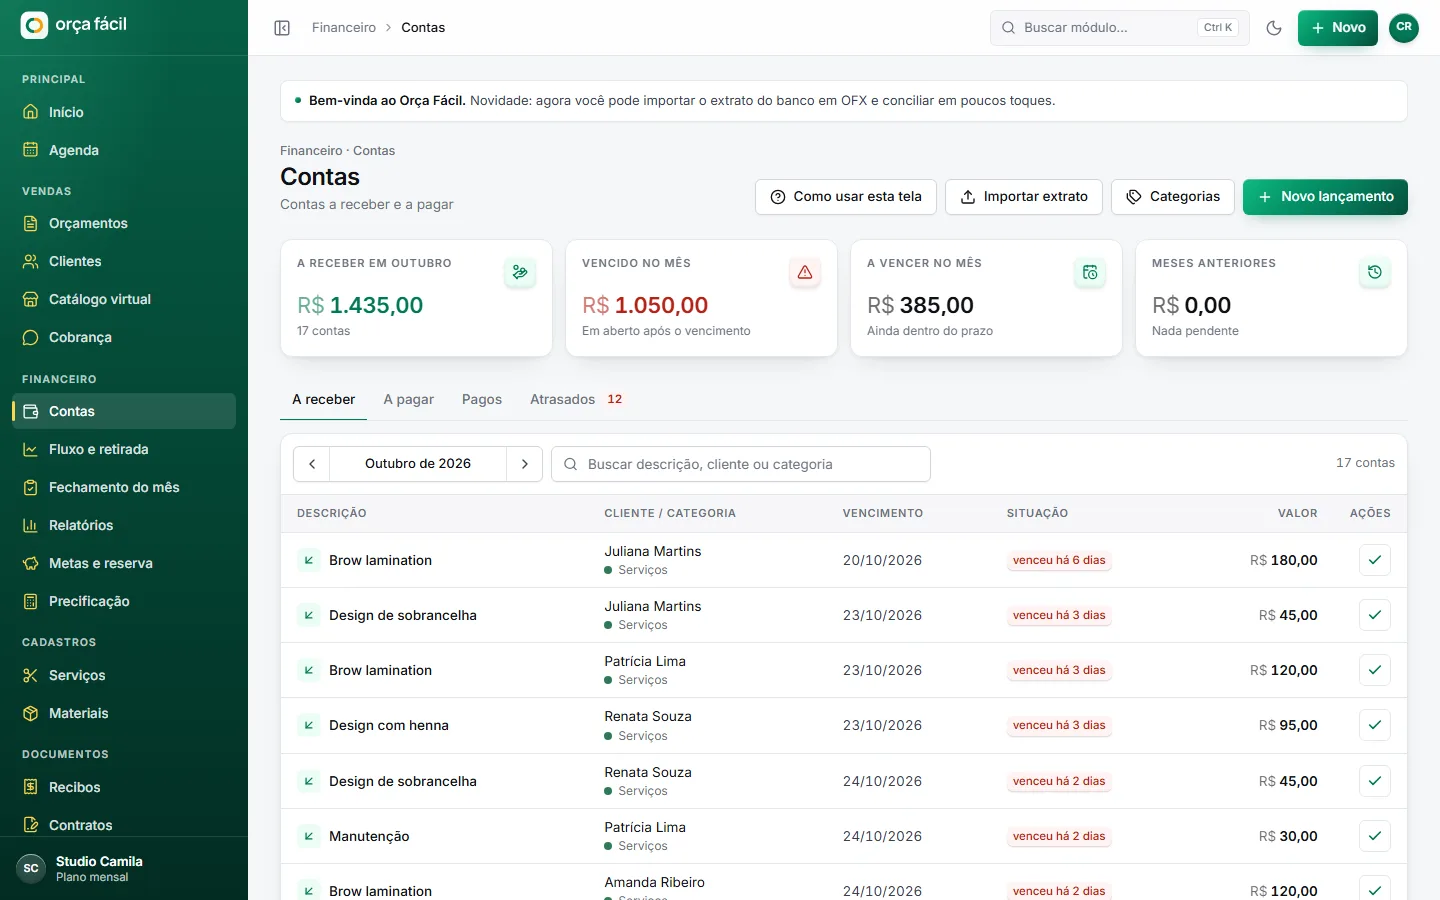This screenshot has width=1440, height=900.
Task: Click the R$ 1.050,00 overdue total
Action: click(645, 305)
